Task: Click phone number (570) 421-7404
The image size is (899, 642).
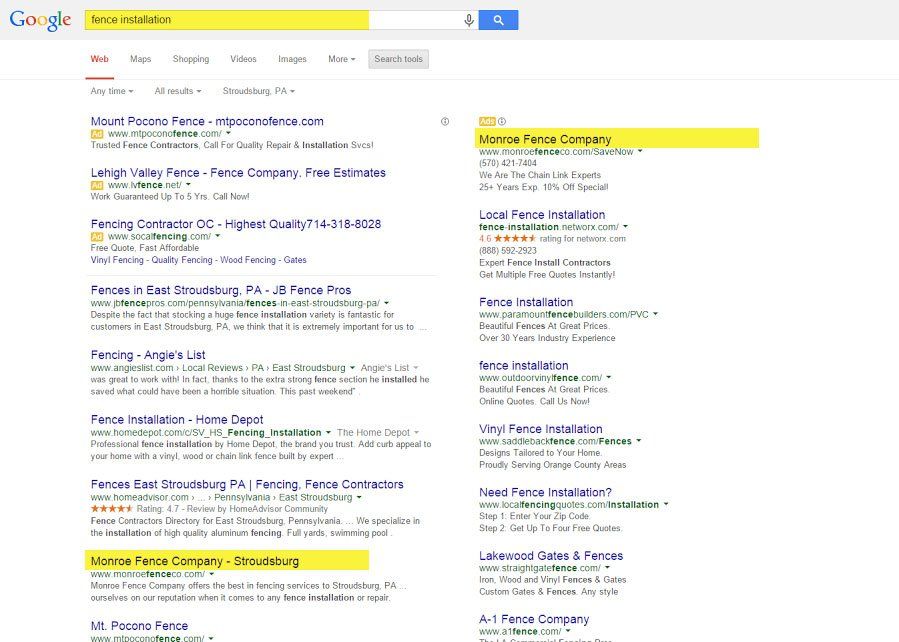Action: click(508, 163)
